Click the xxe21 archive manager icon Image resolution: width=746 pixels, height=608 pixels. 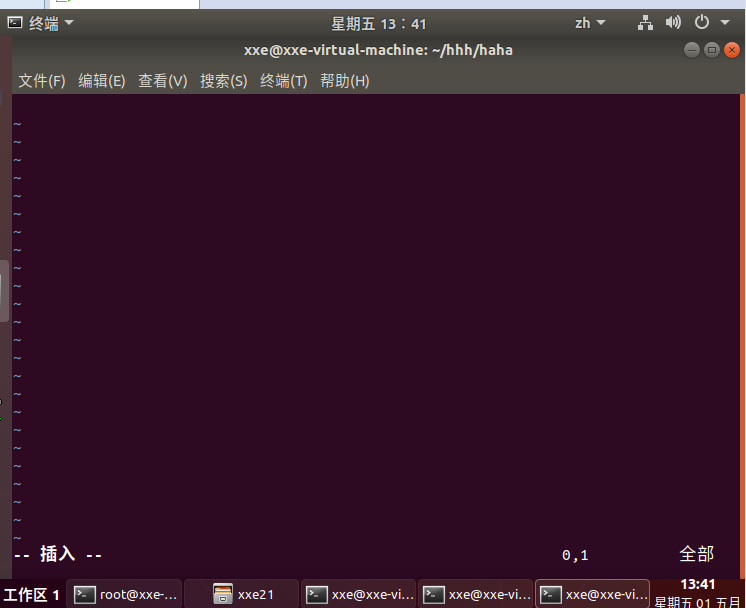[223, 594]
